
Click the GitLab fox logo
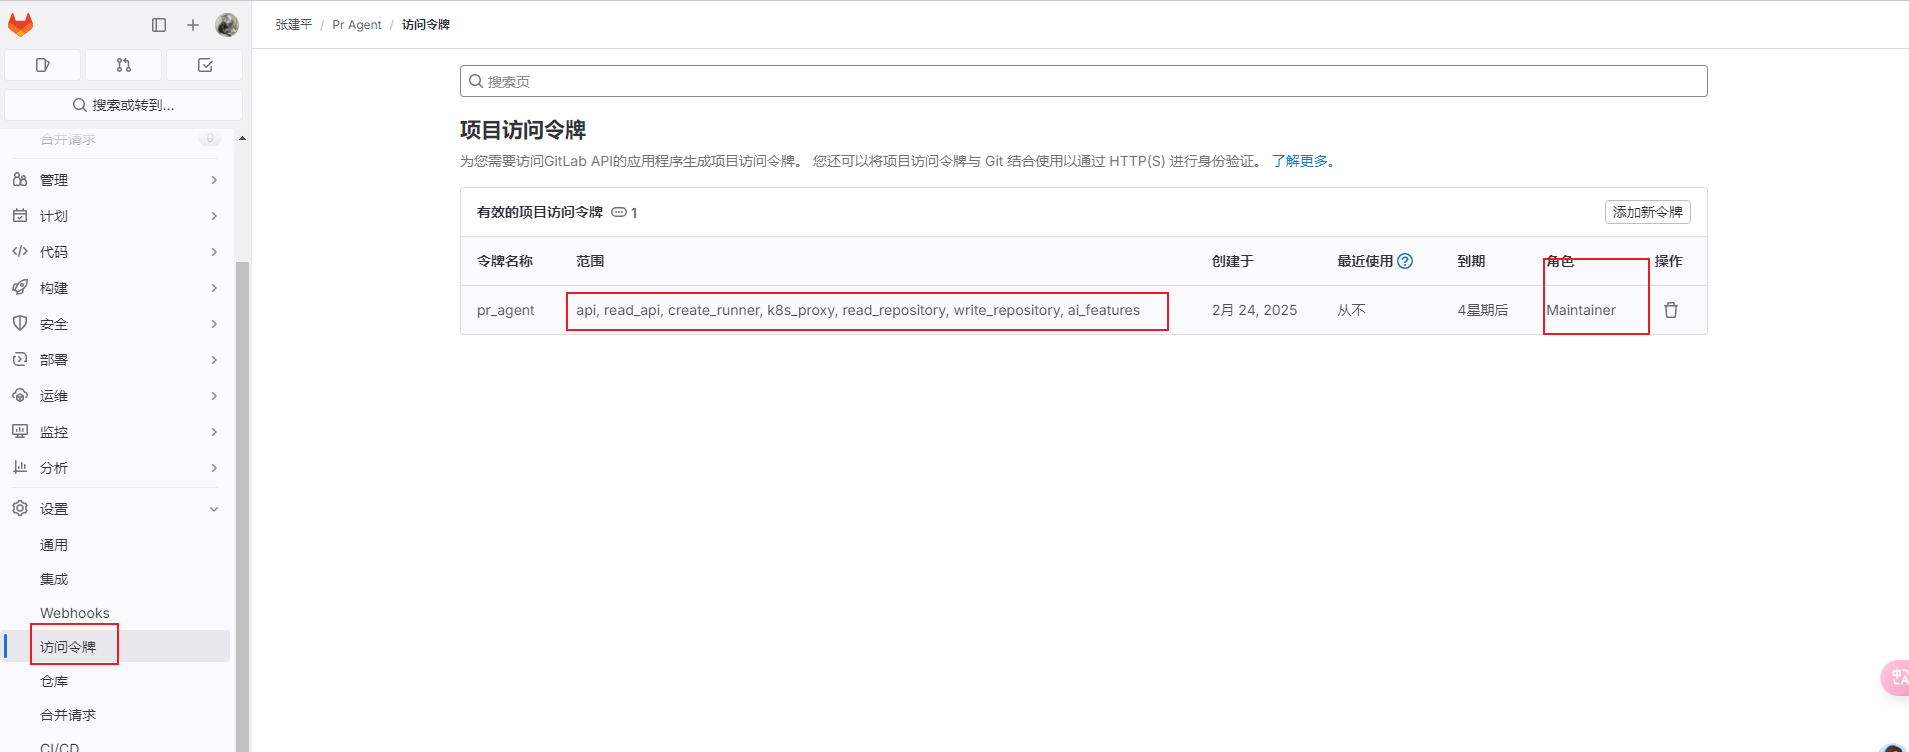(21, 24)
